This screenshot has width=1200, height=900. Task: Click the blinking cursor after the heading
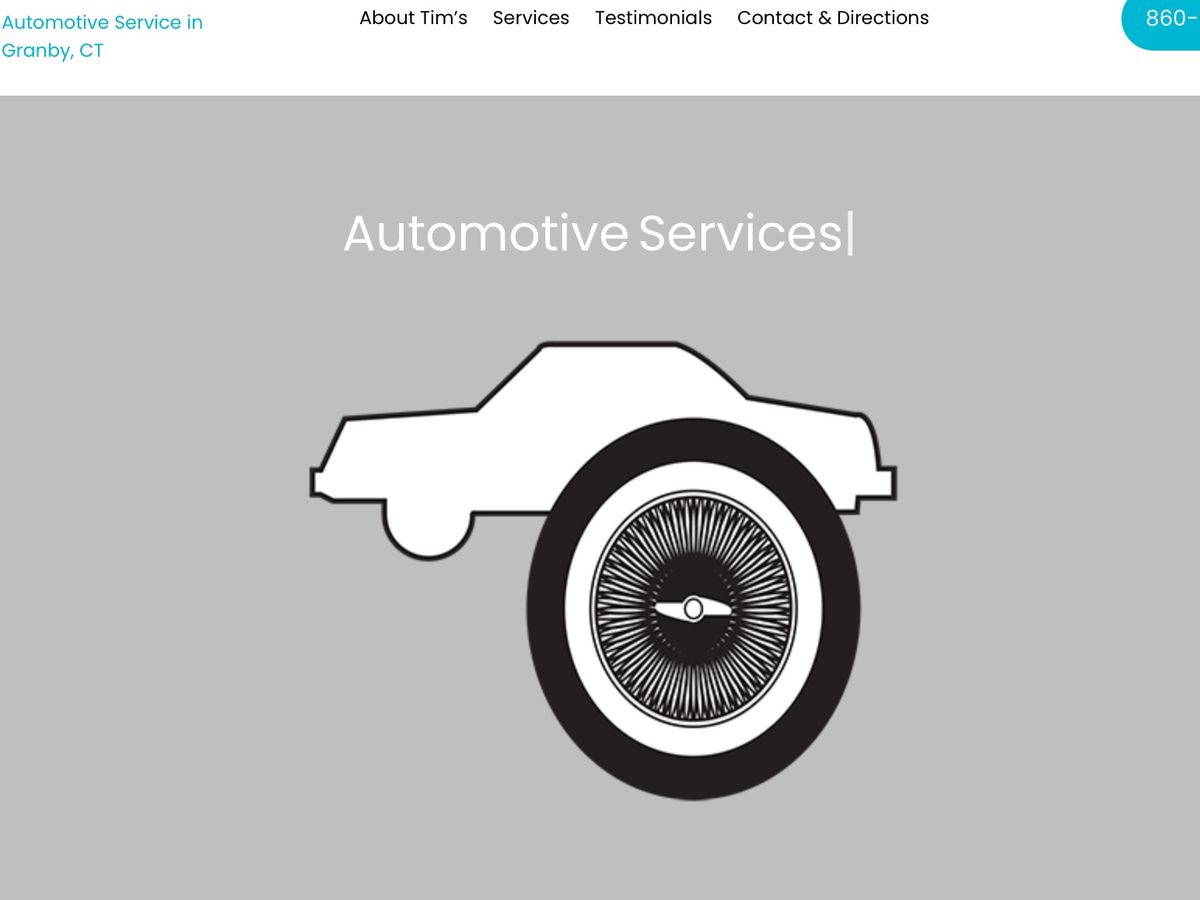pyautogui.click(x=851, y=234)
